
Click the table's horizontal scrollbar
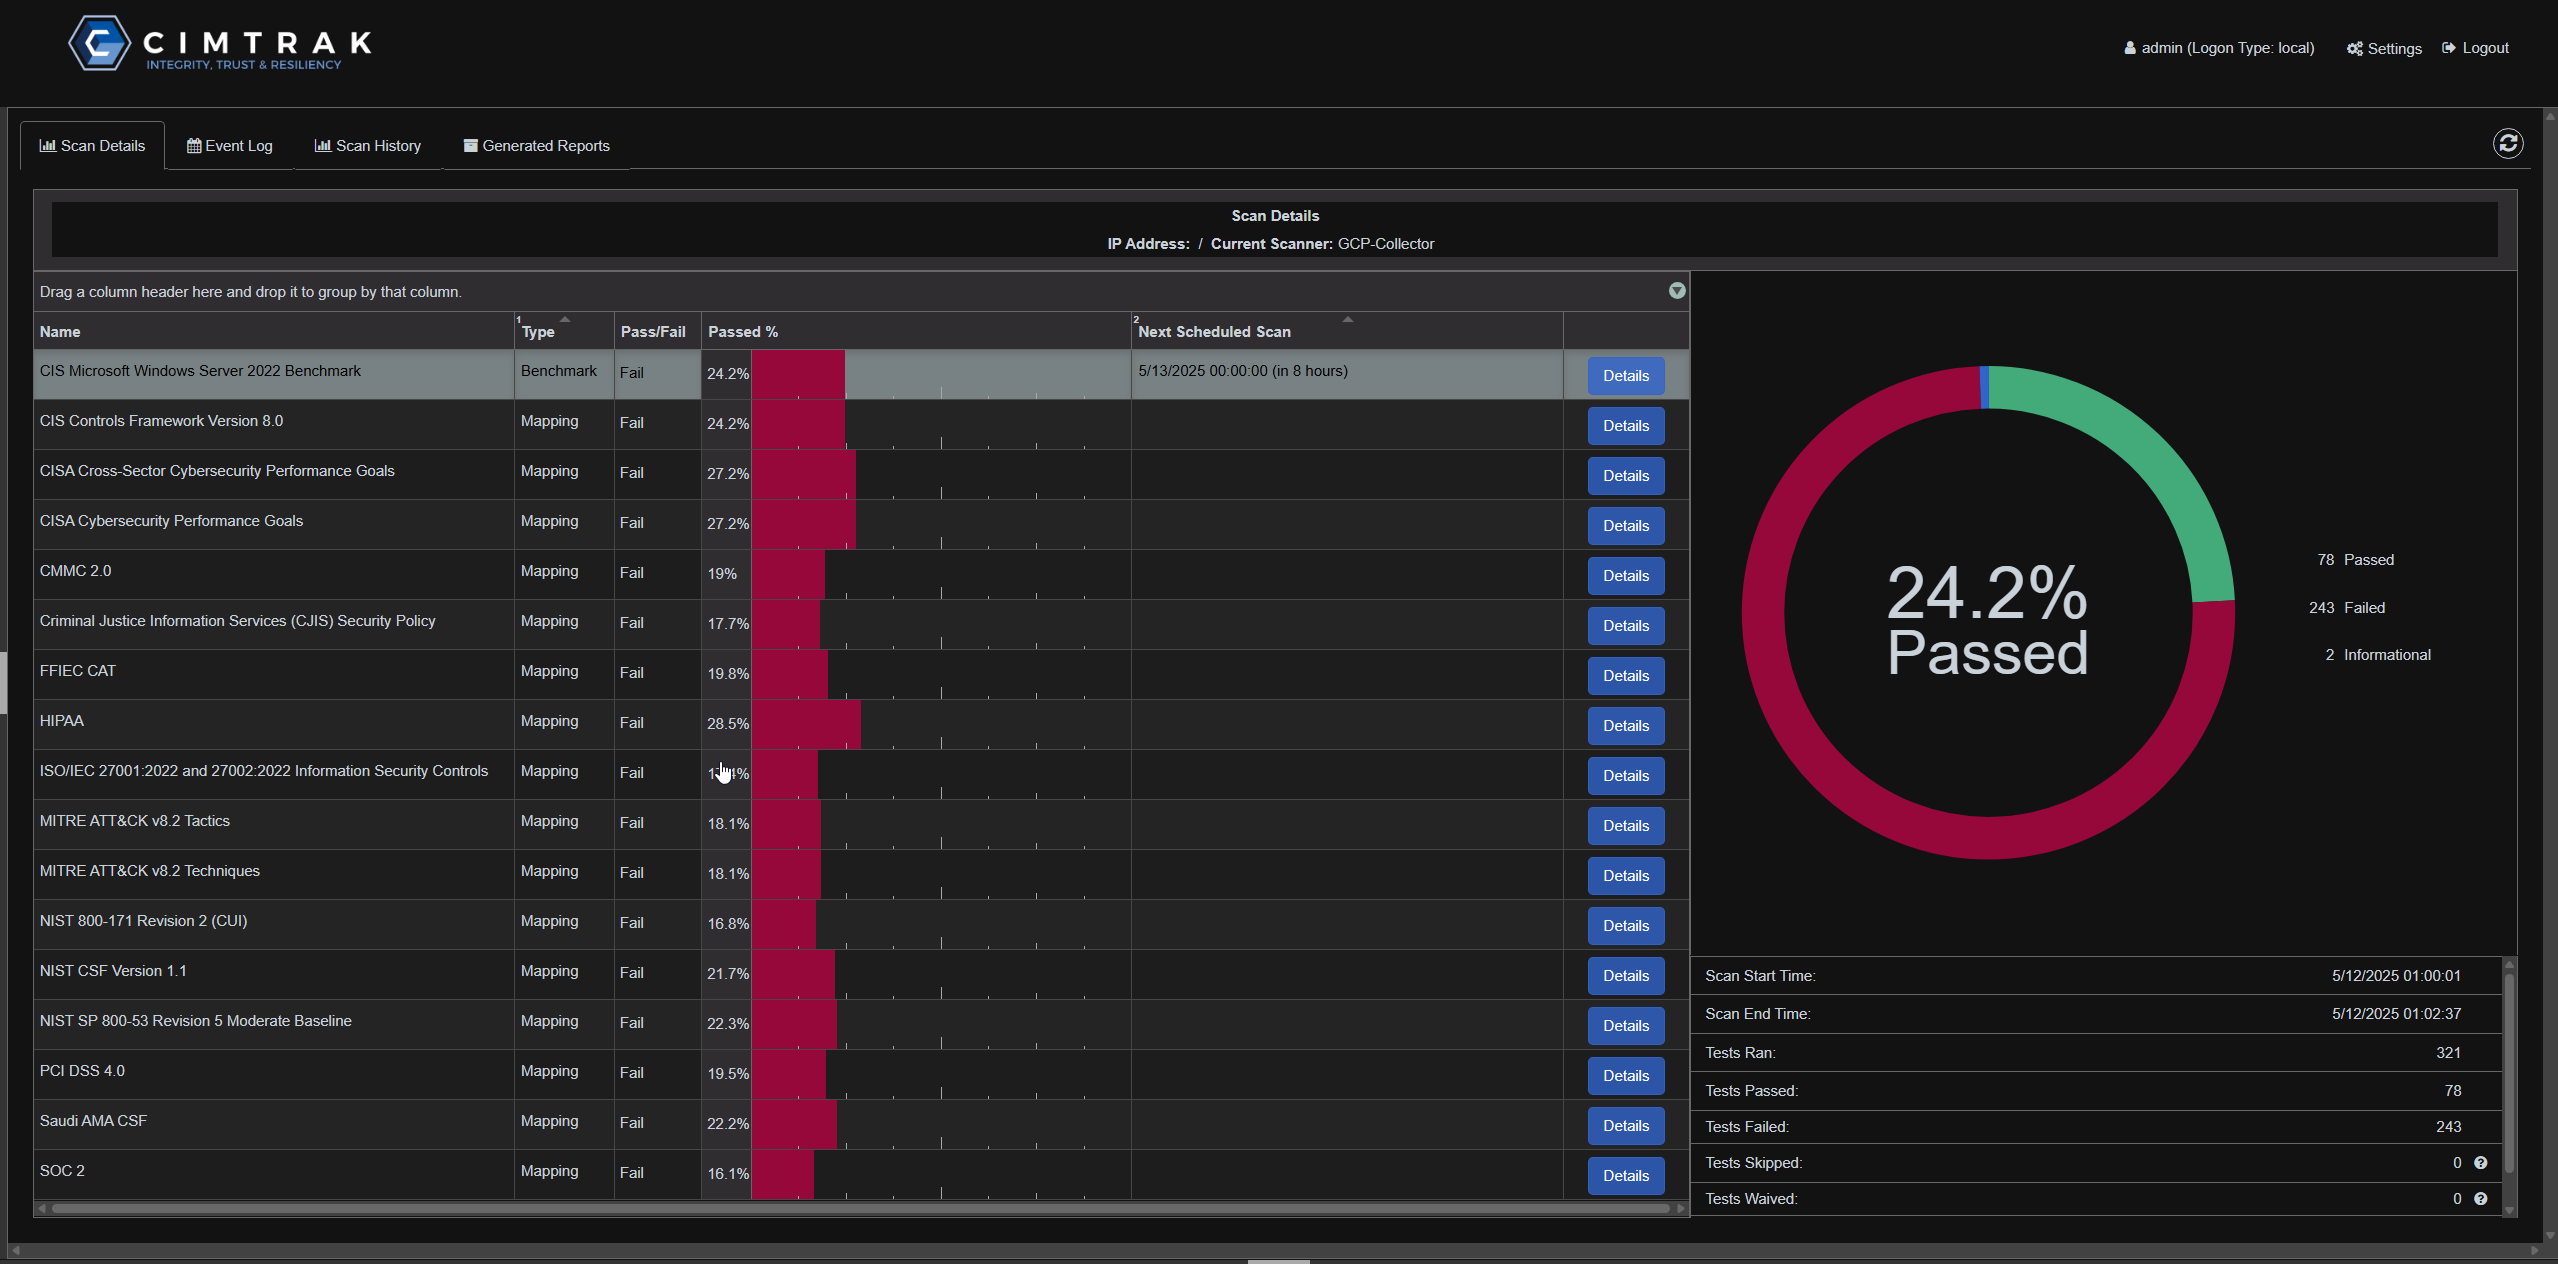coord(860,1209)
